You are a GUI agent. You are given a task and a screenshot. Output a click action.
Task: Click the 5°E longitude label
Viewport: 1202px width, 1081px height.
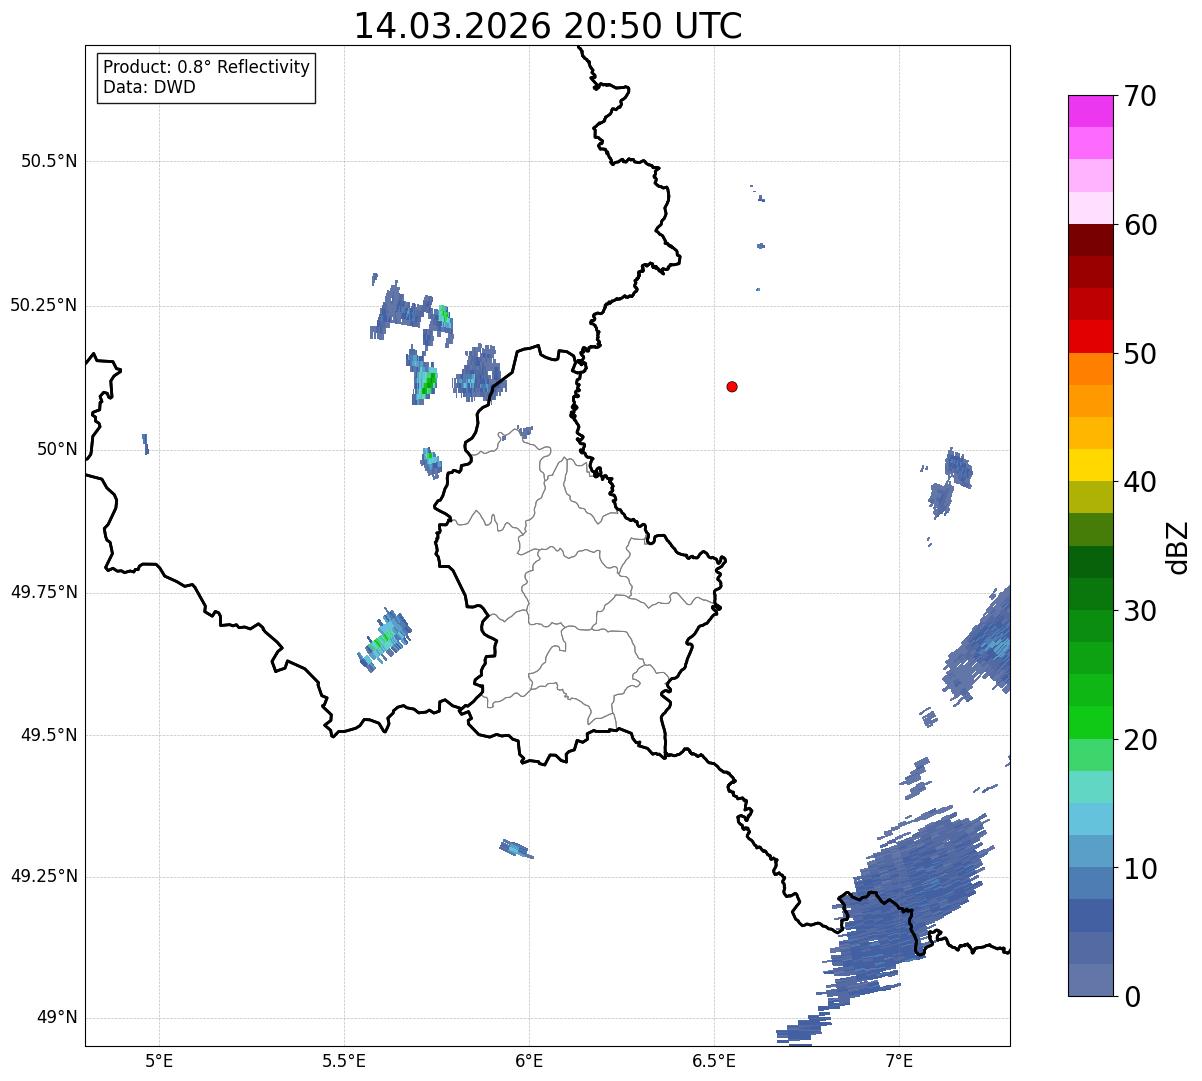coord(159,1061)
